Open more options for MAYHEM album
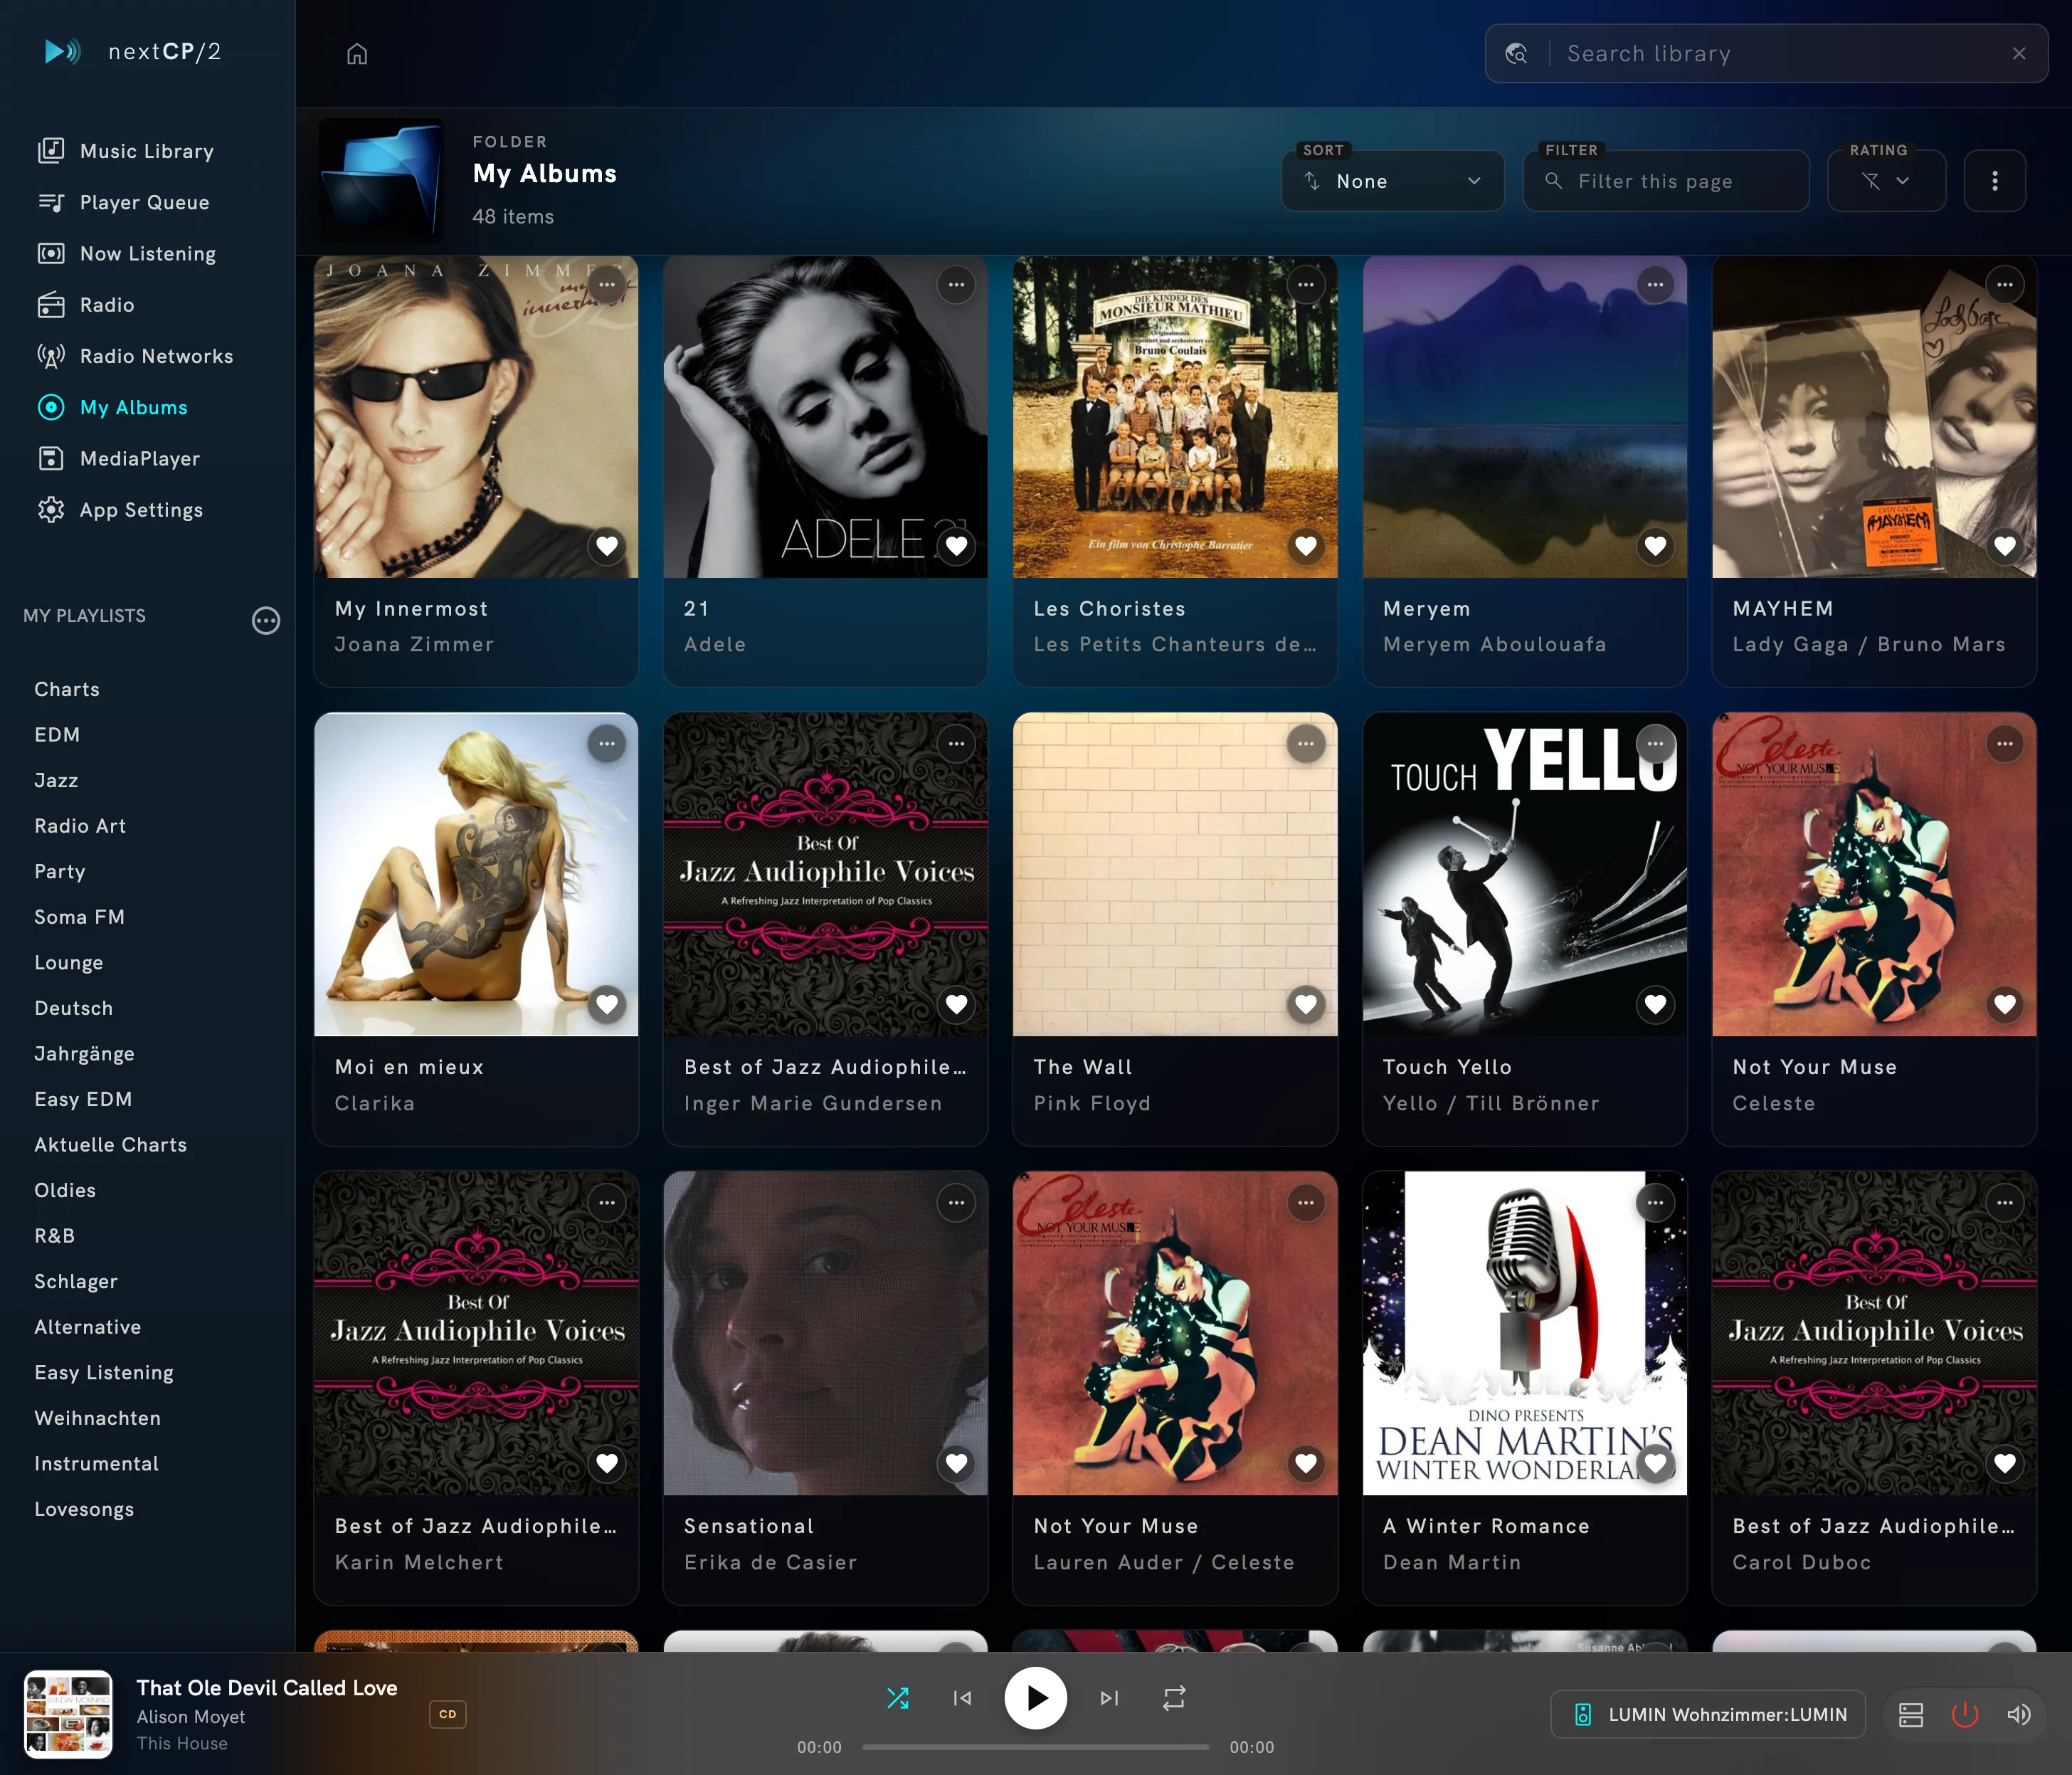2072x1775 pixels. [2005, 285]
